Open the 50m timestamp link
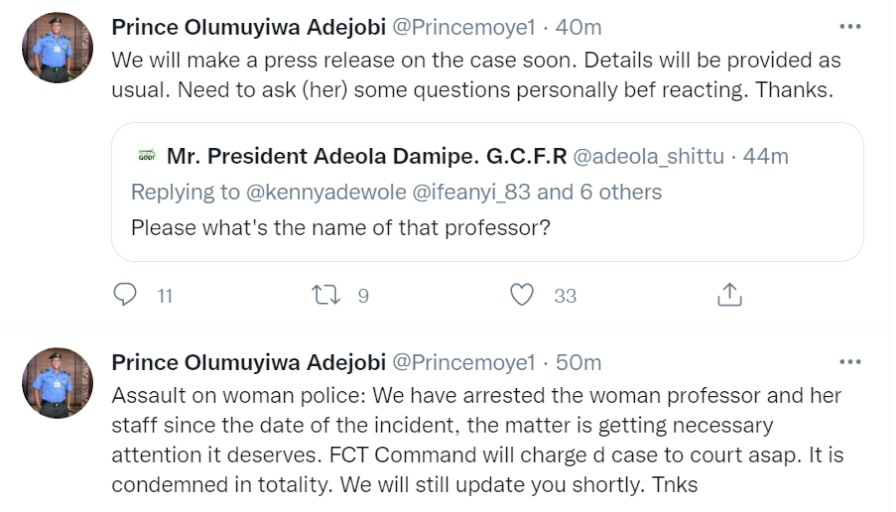896x512 pixels. (579, 362)
